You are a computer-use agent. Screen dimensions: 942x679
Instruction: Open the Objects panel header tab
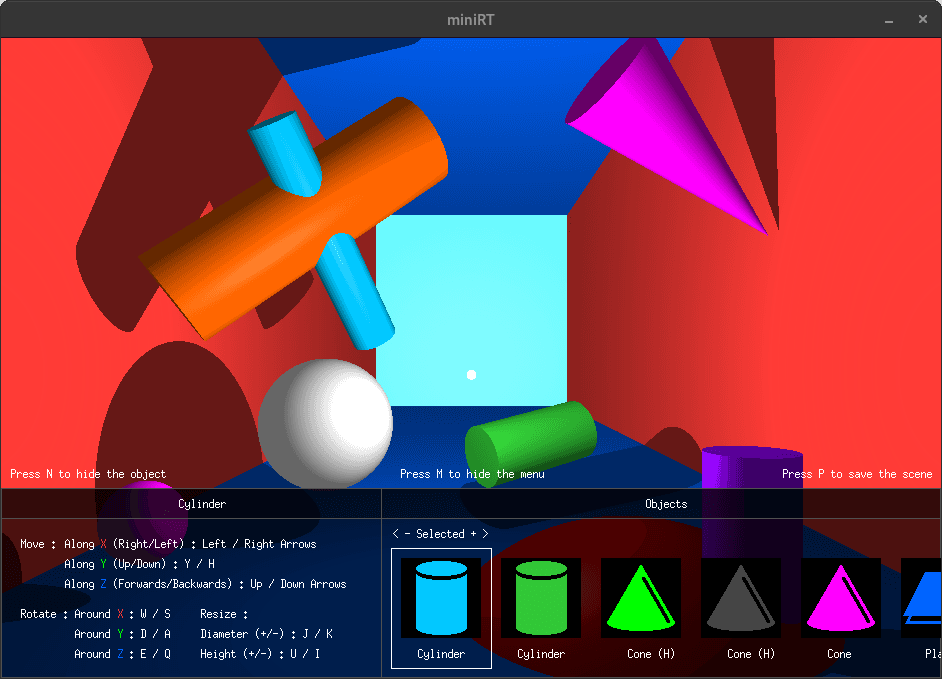tap(666, 504)
